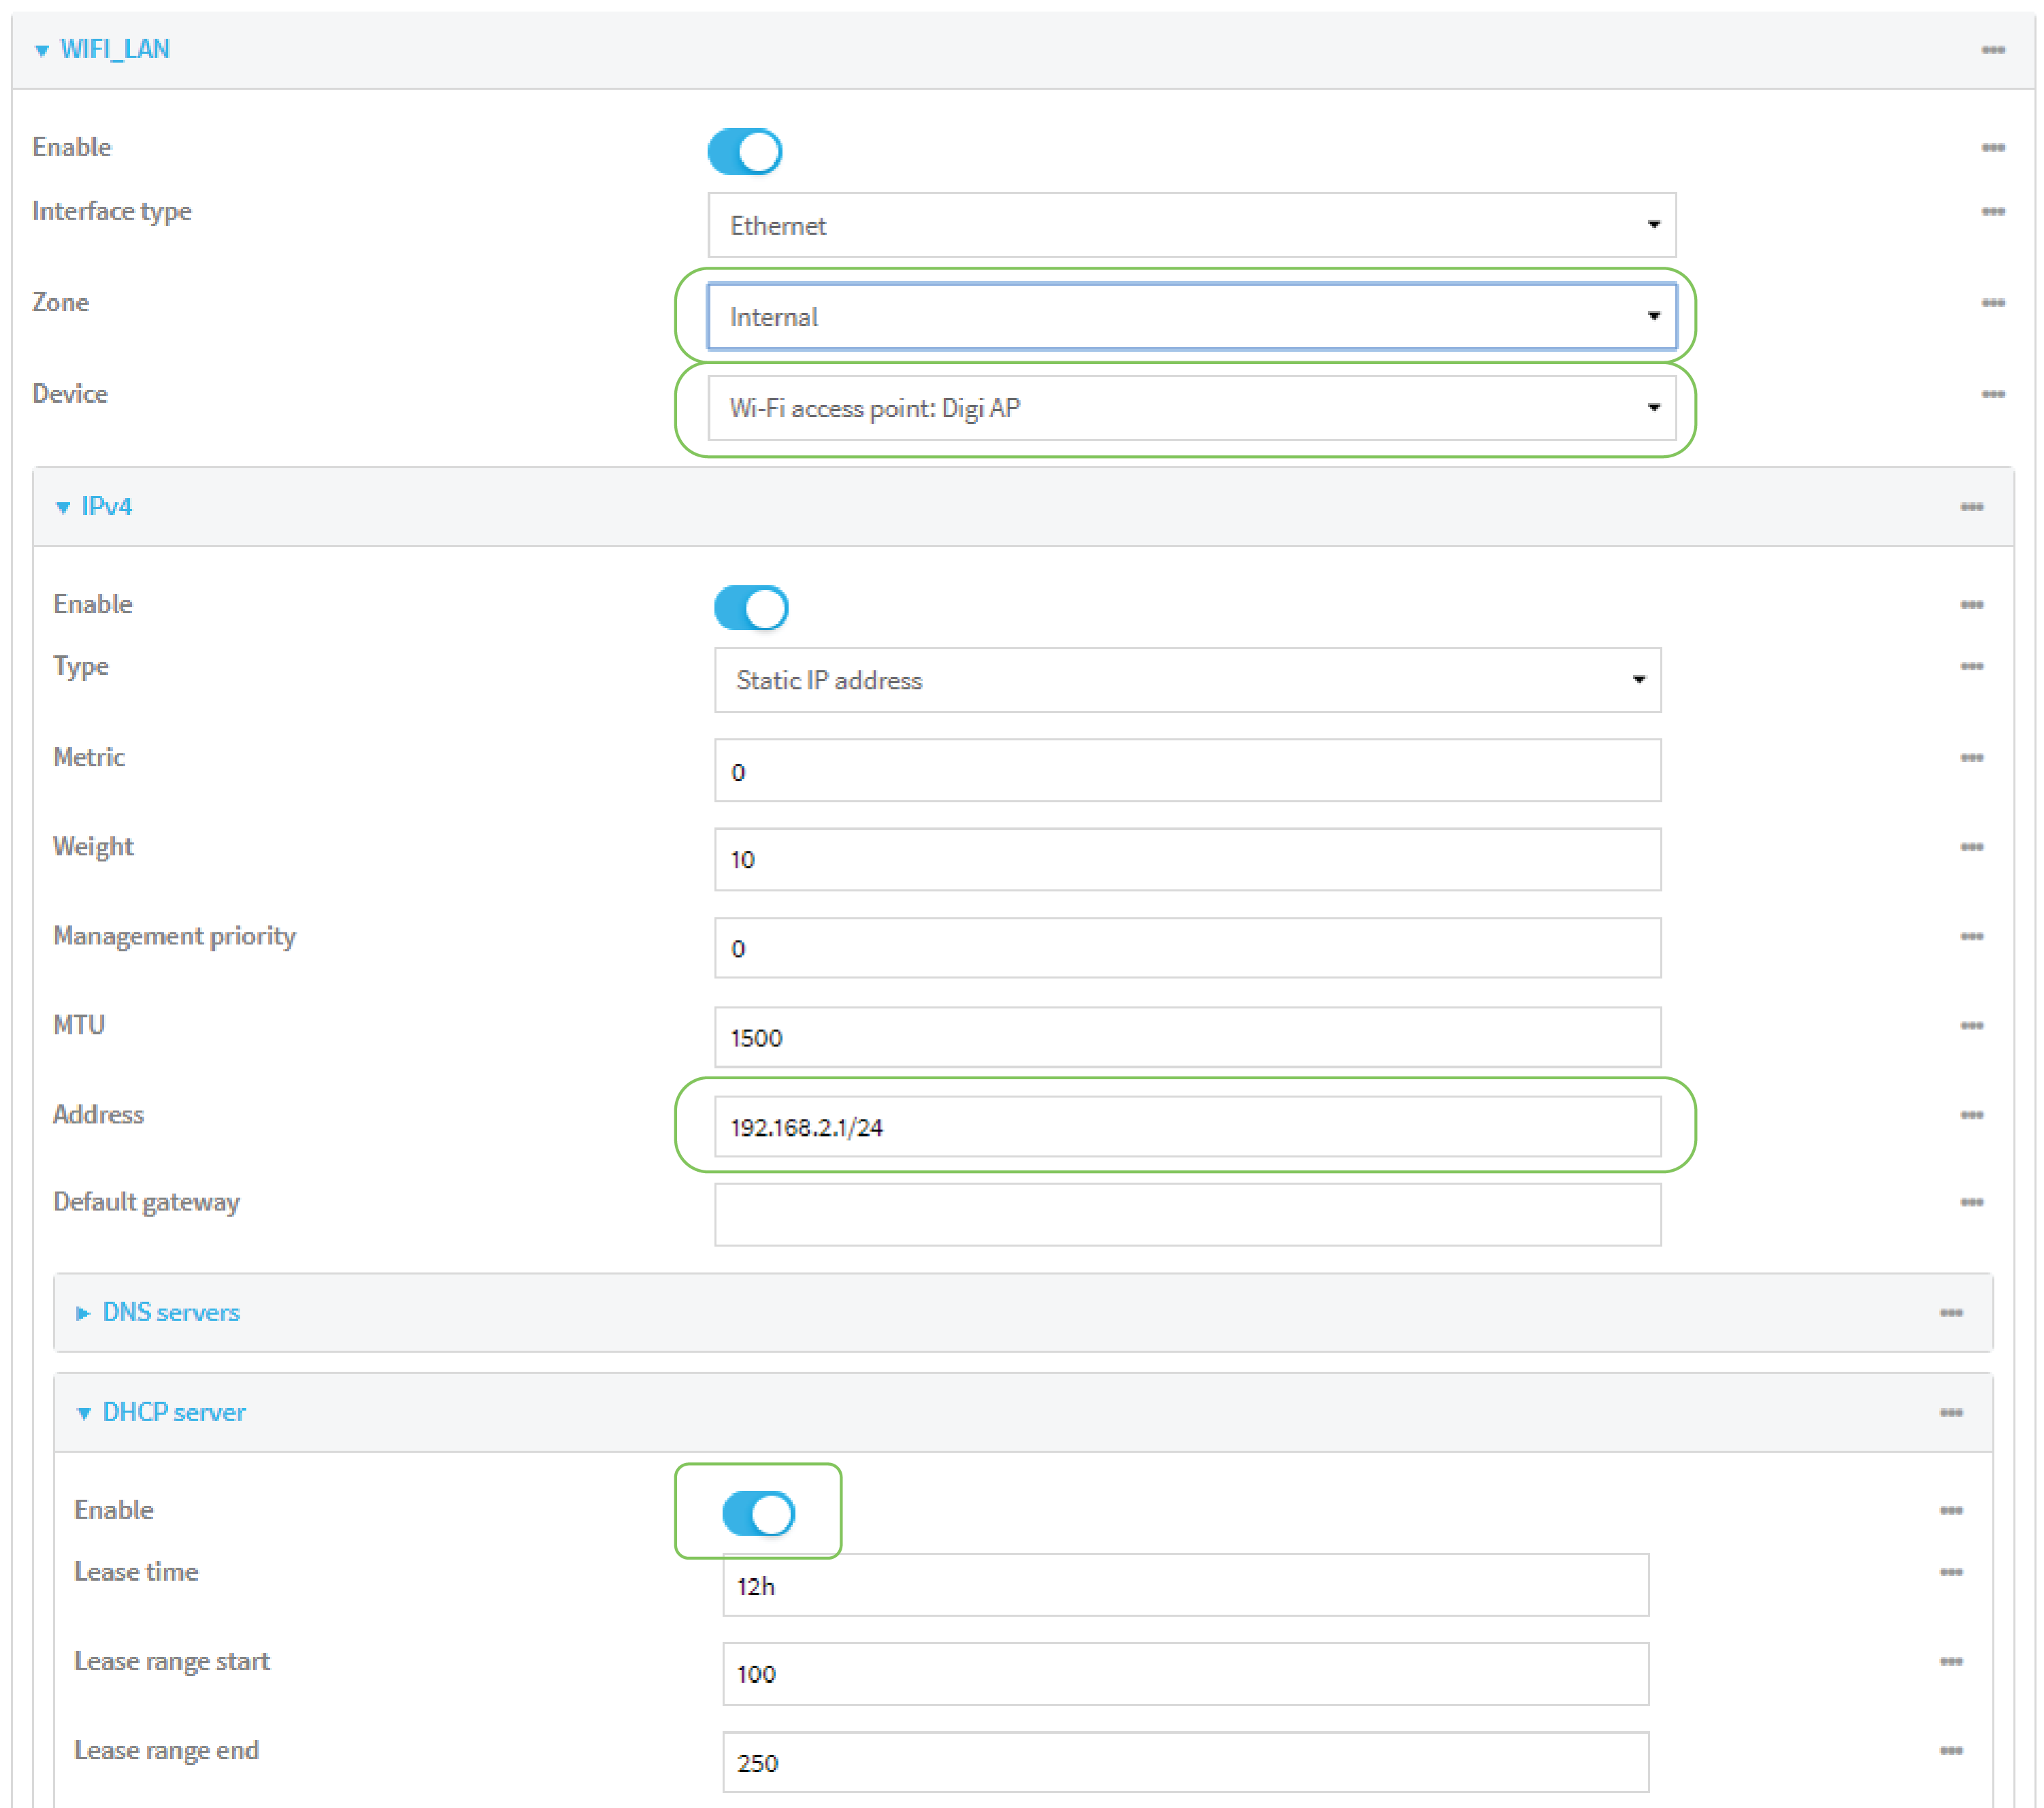The width and height of the screenshot is (2044, 1808).
Task: Open the ellipsis menu for WIFI_LAN header
Action: 1992,50
